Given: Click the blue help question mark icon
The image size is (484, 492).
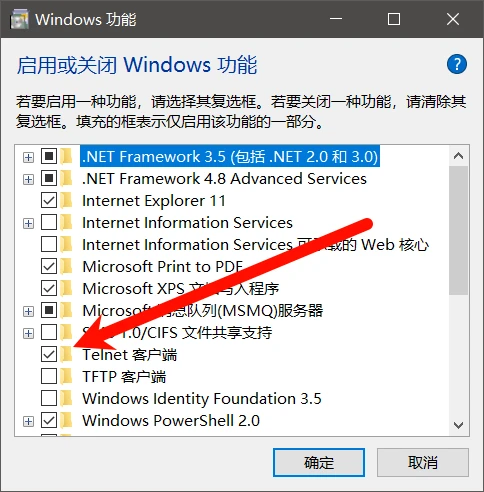Looking at the screenshot, I should (x=457, y=64).
